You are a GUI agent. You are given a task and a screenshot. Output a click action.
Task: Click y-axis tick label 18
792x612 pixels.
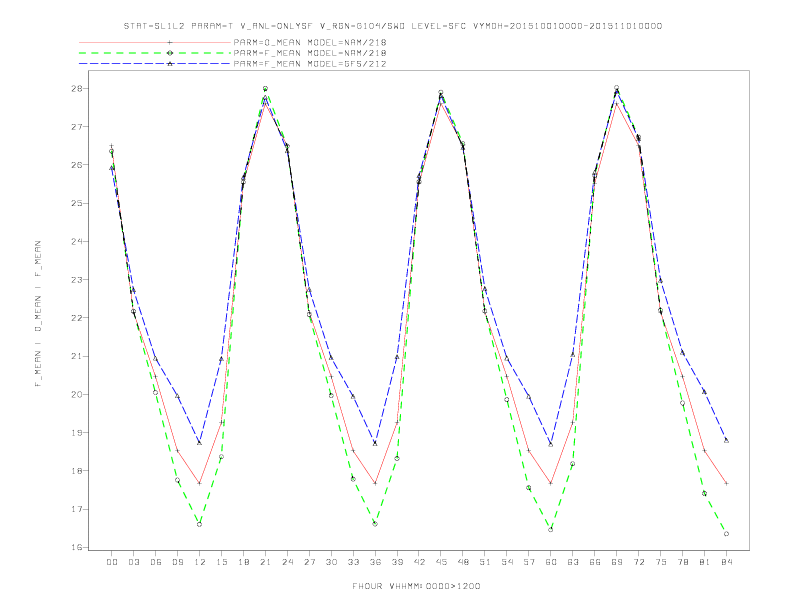point(76,471)
